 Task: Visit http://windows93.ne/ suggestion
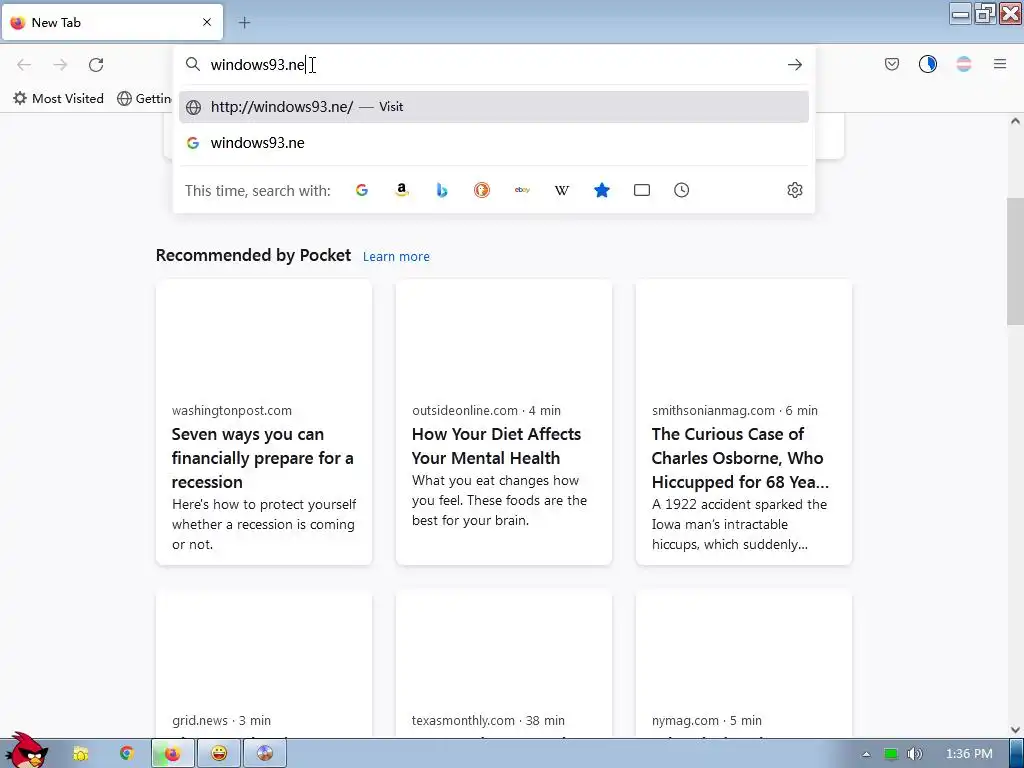pyautogui.click(x=494, y=107)
